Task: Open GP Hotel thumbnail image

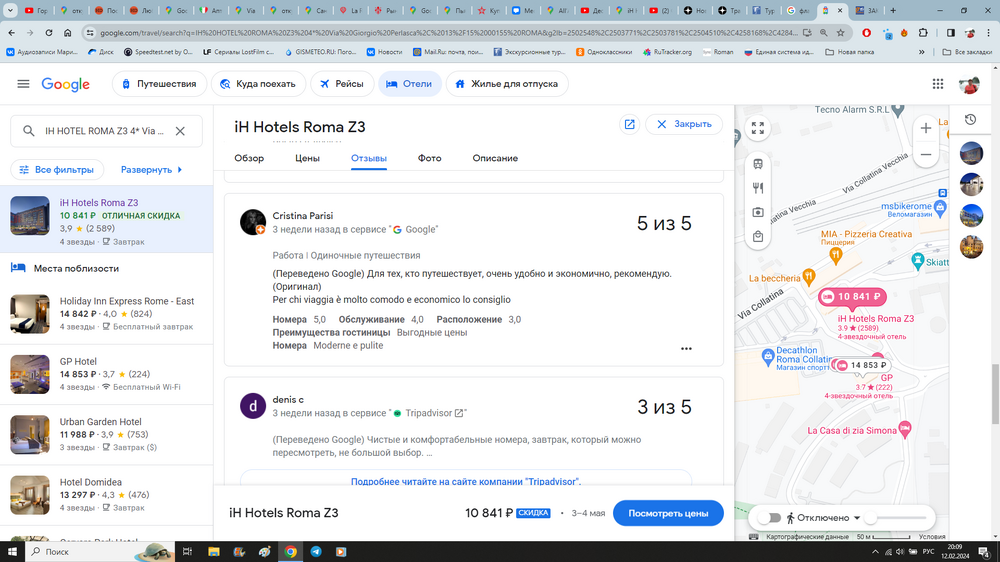Action: tap(29, 374)
